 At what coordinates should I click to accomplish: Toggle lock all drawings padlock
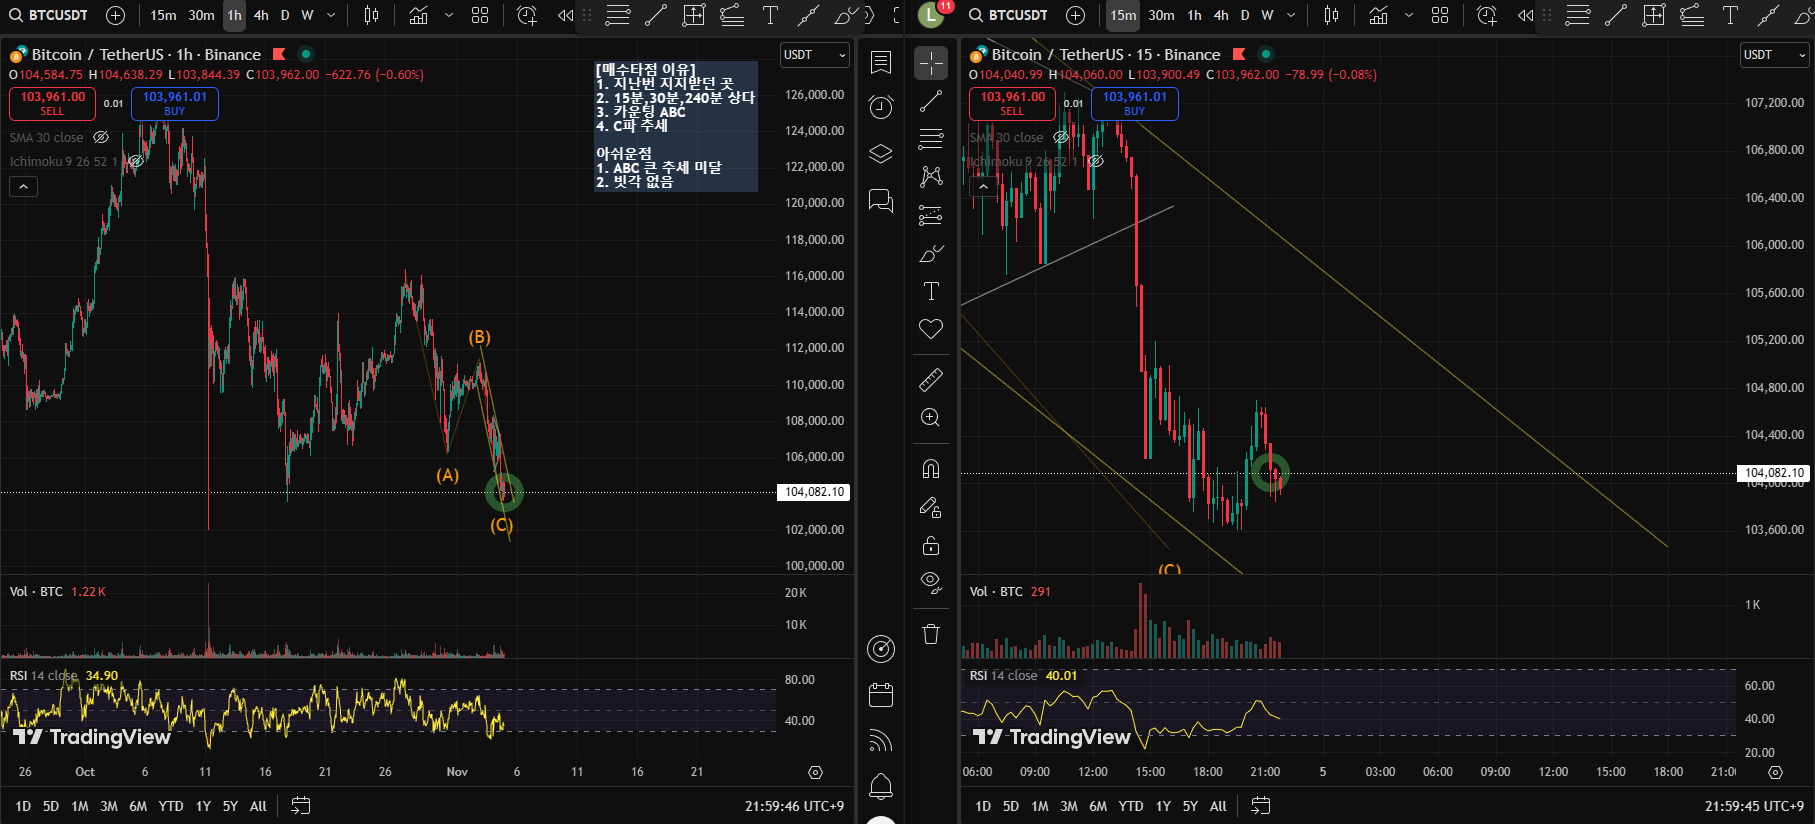coord(931,545)
